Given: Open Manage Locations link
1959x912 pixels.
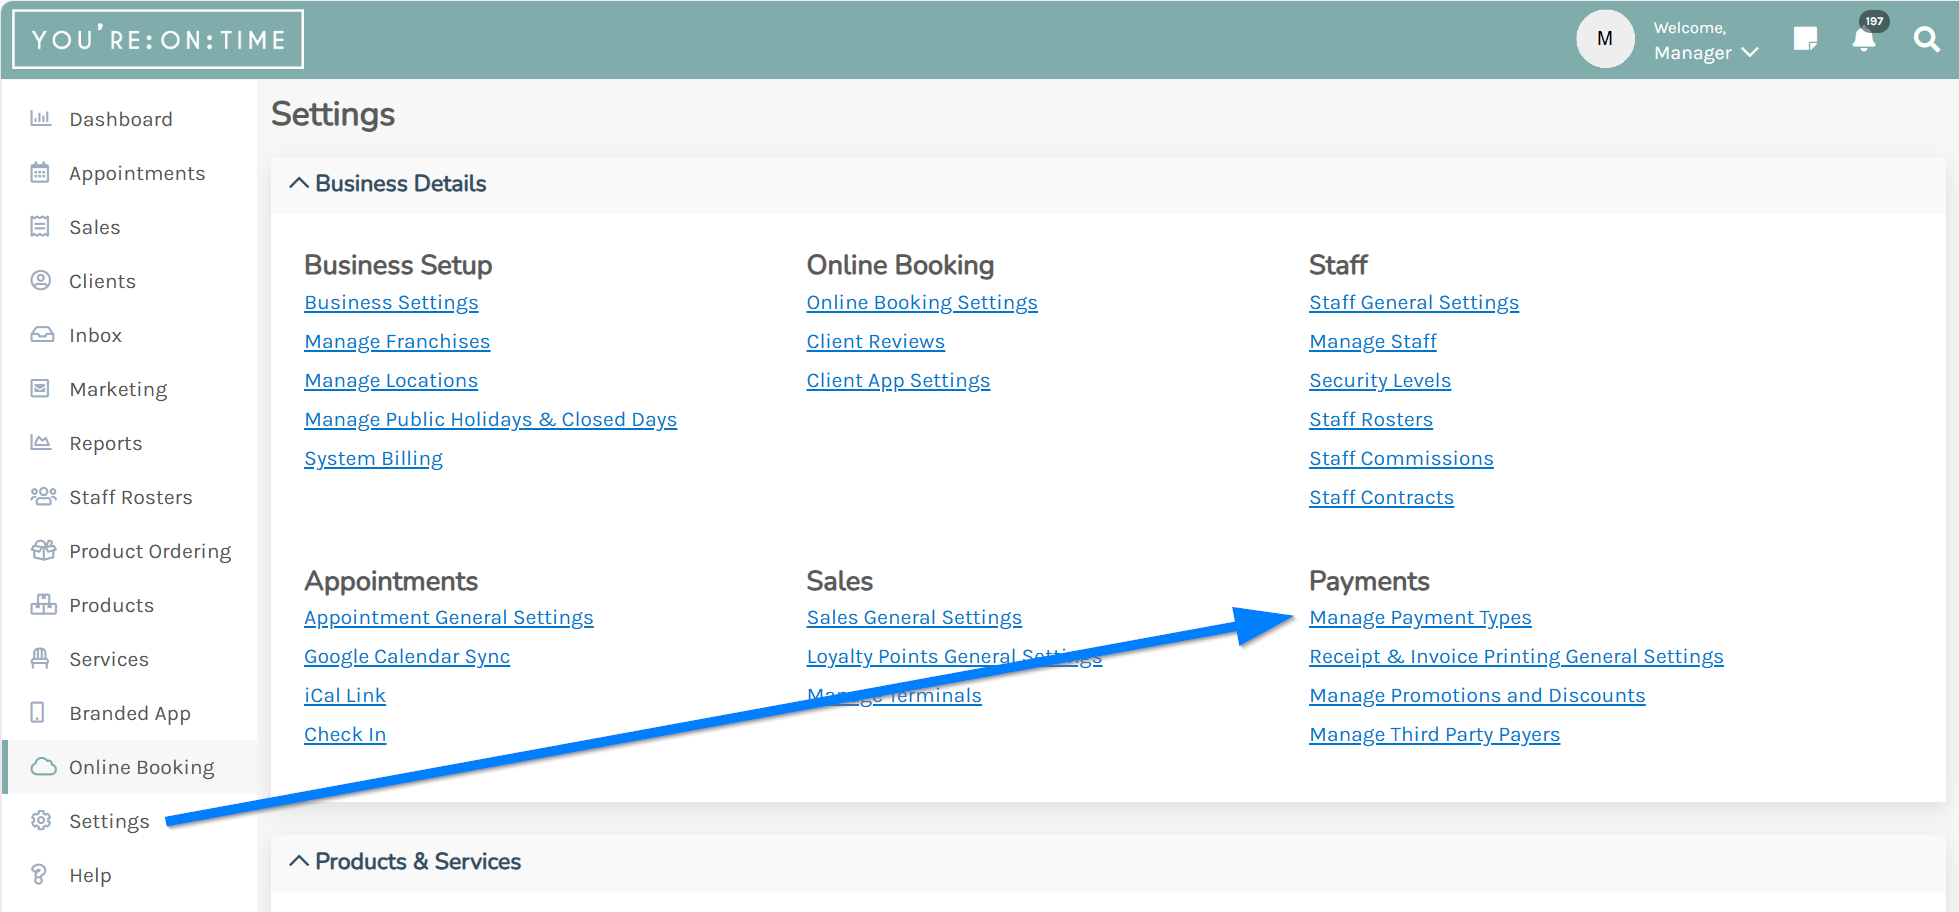Looking at the screenshot, I should click(391, 380).
